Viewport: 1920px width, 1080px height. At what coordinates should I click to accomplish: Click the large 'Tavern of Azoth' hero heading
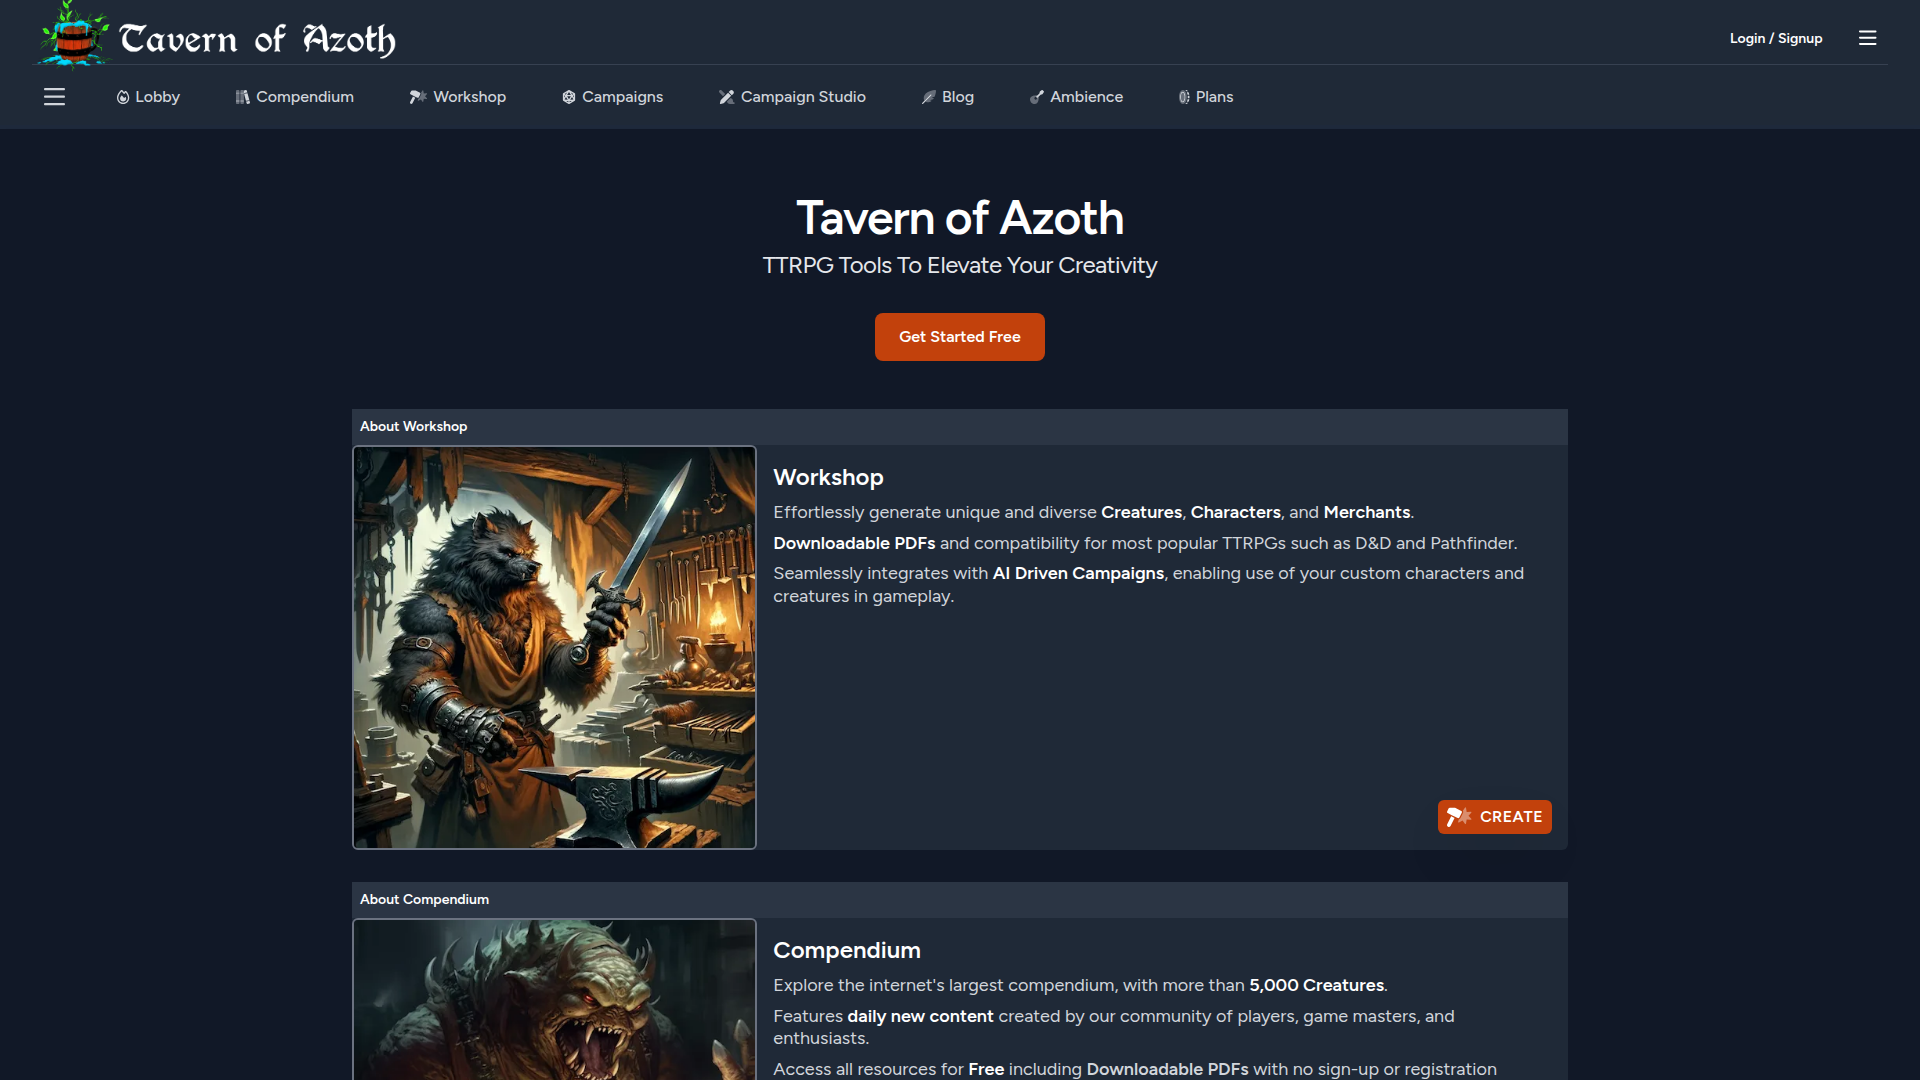pos(960,218)
